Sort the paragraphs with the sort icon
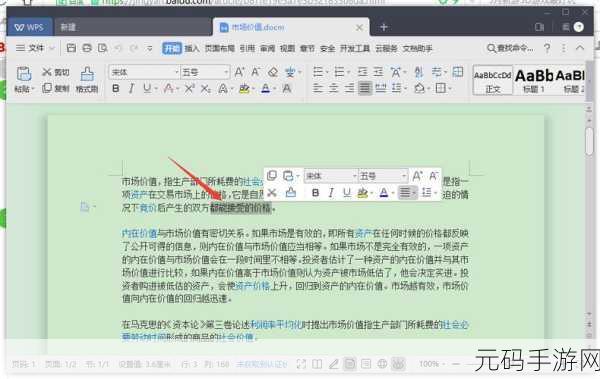600x379 pixels. (419, 72)
